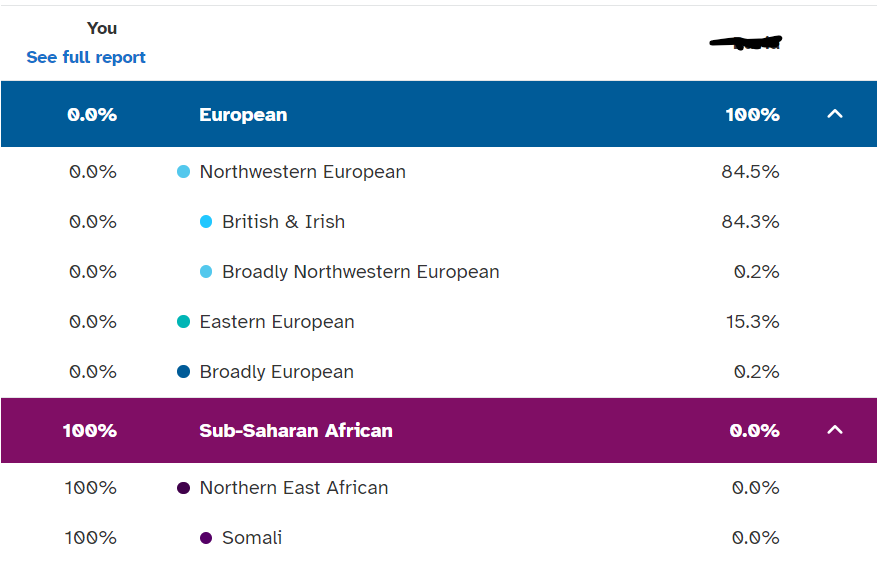Click the You column heading
The width and height of the screenshot is (877, 567).
(x=102, y=28)
